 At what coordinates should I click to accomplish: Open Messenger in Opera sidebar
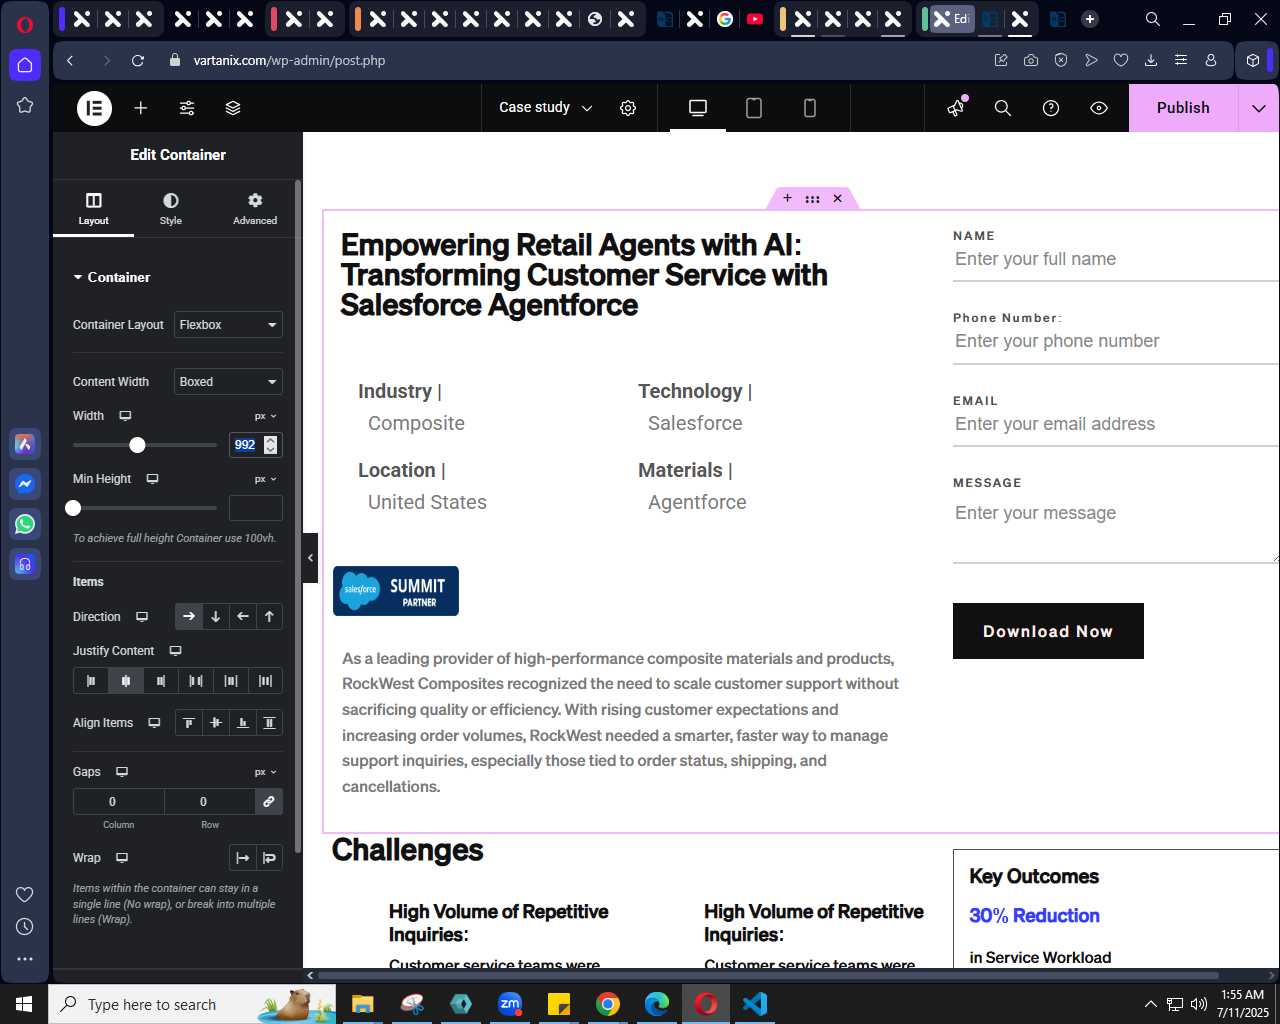point(25,484)
